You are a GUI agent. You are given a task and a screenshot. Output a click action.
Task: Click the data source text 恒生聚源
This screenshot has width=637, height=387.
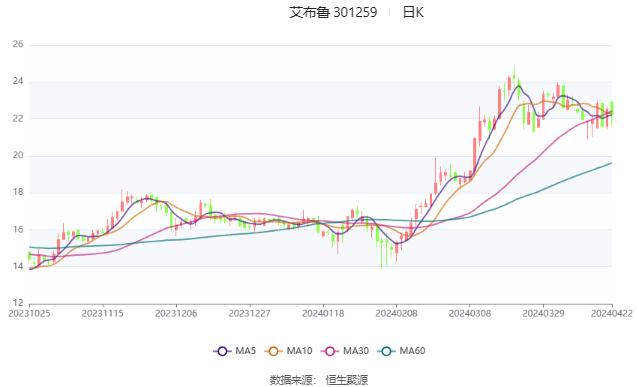(347, 380)
